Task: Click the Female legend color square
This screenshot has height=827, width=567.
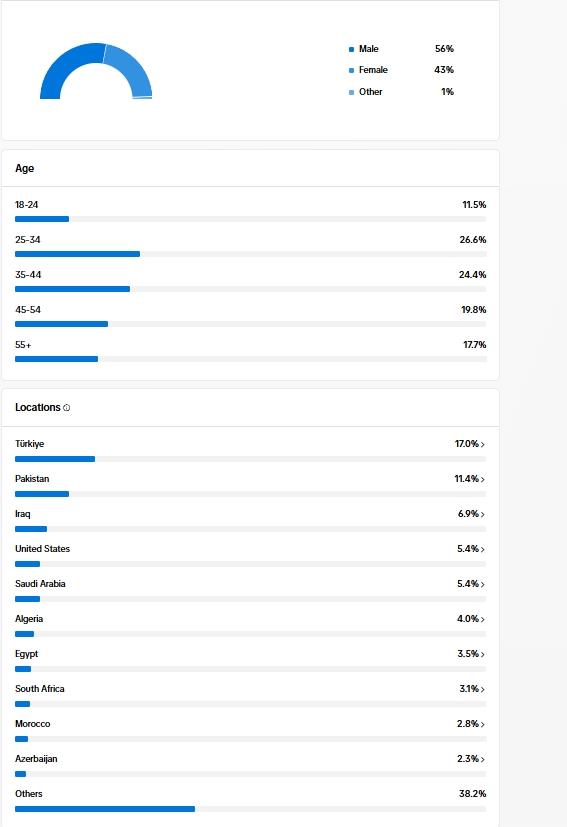Action: [351, 71]
